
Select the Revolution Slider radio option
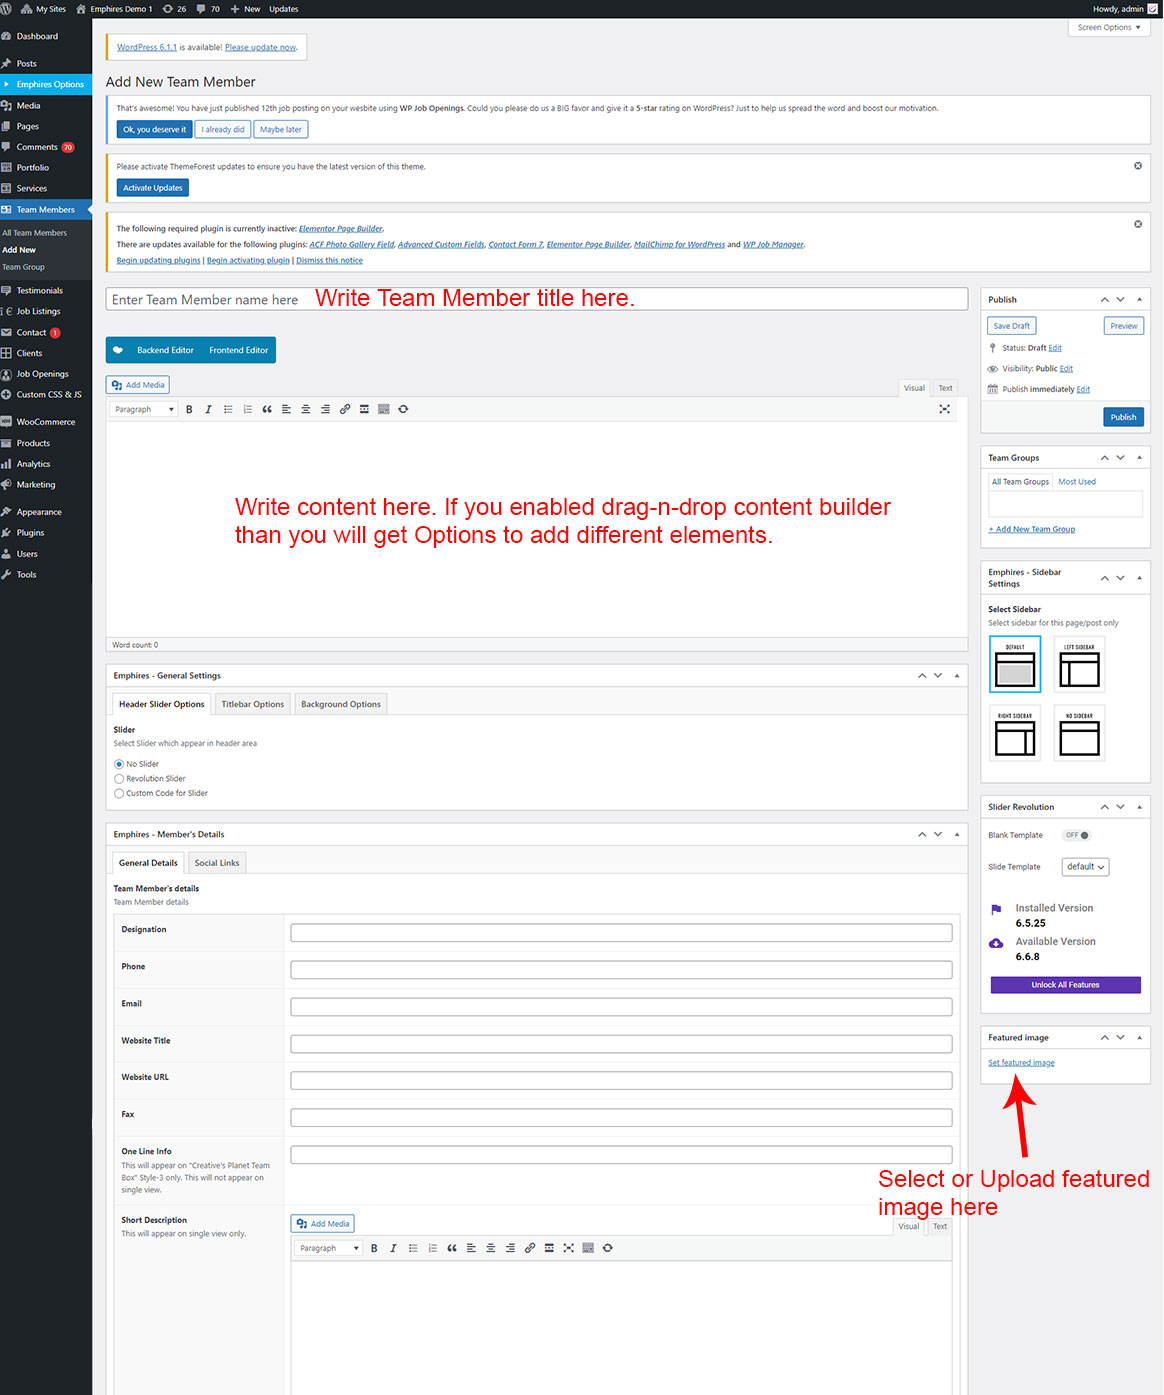119,779
